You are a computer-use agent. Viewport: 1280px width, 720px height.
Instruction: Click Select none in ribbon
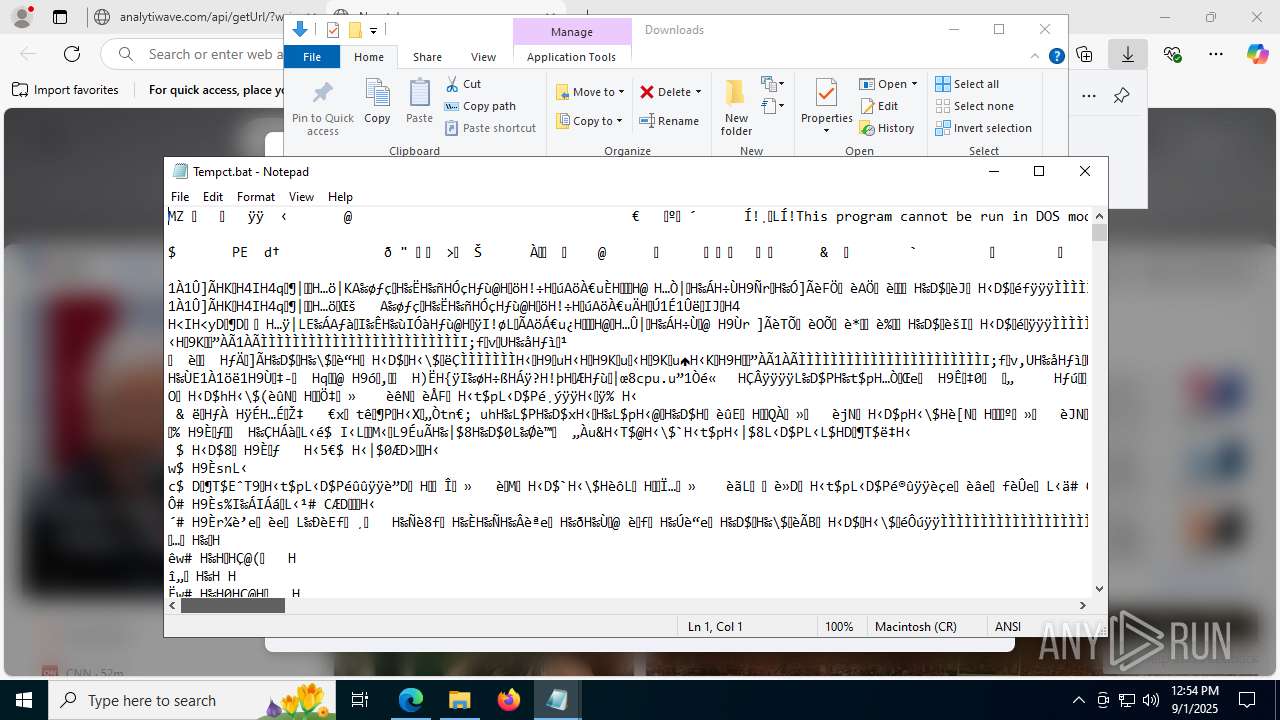(974, 106)
